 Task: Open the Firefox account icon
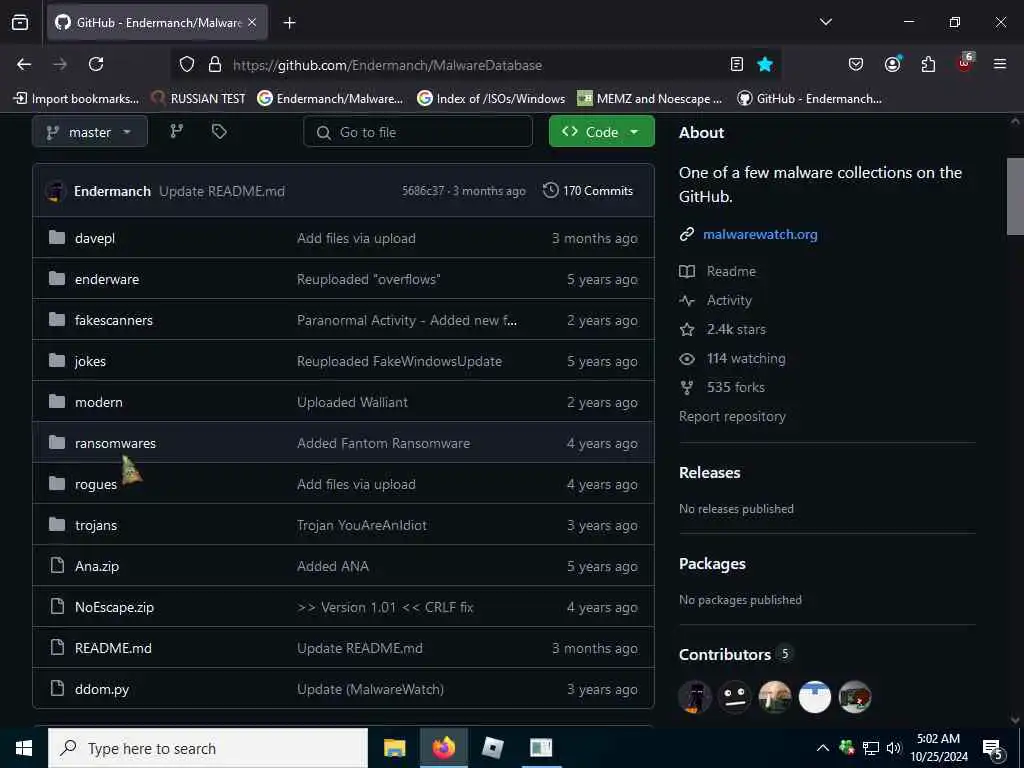click(x=892, y=64)
